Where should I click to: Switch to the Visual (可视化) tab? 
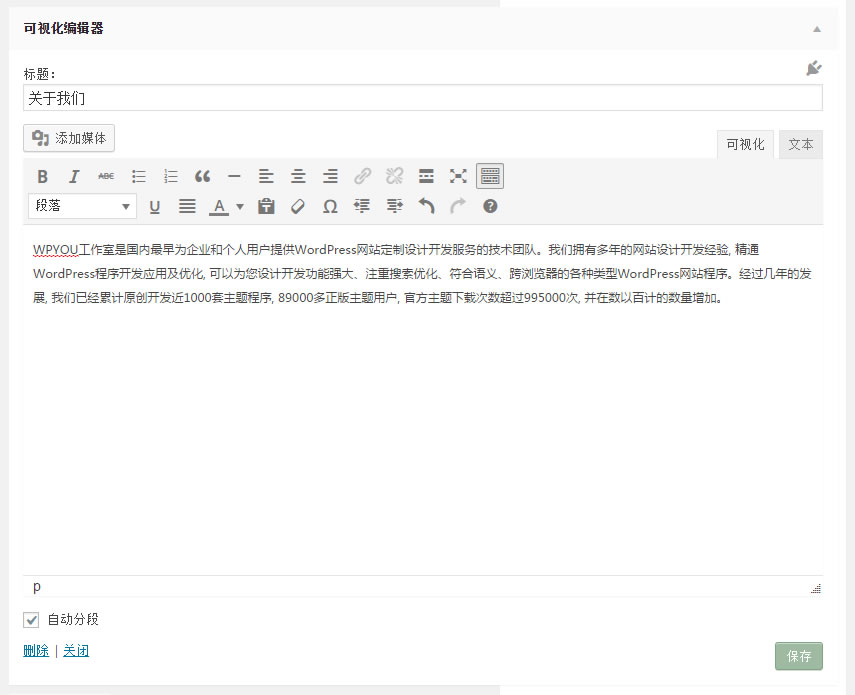click(745, 144)
